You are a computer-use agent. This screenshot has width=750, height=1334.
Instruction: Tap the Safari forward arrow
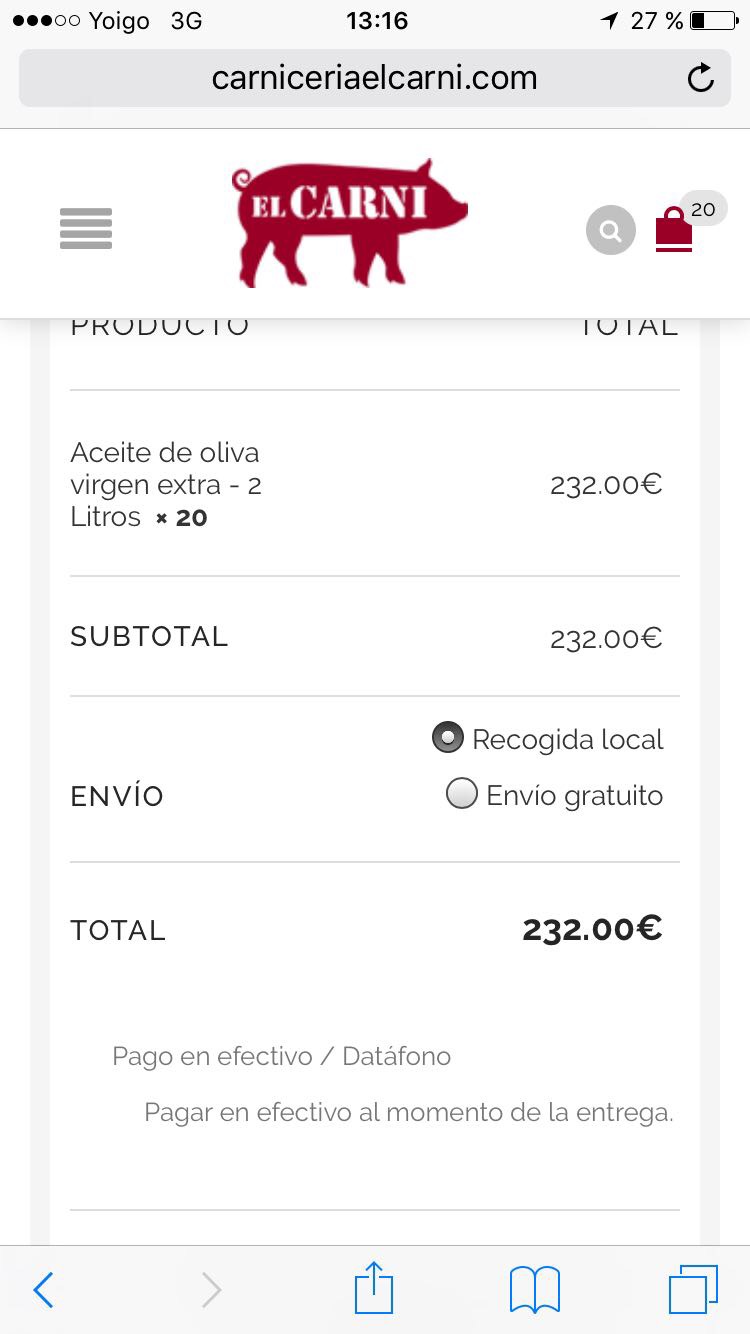pyautogui.click(x=211, y=1290)
